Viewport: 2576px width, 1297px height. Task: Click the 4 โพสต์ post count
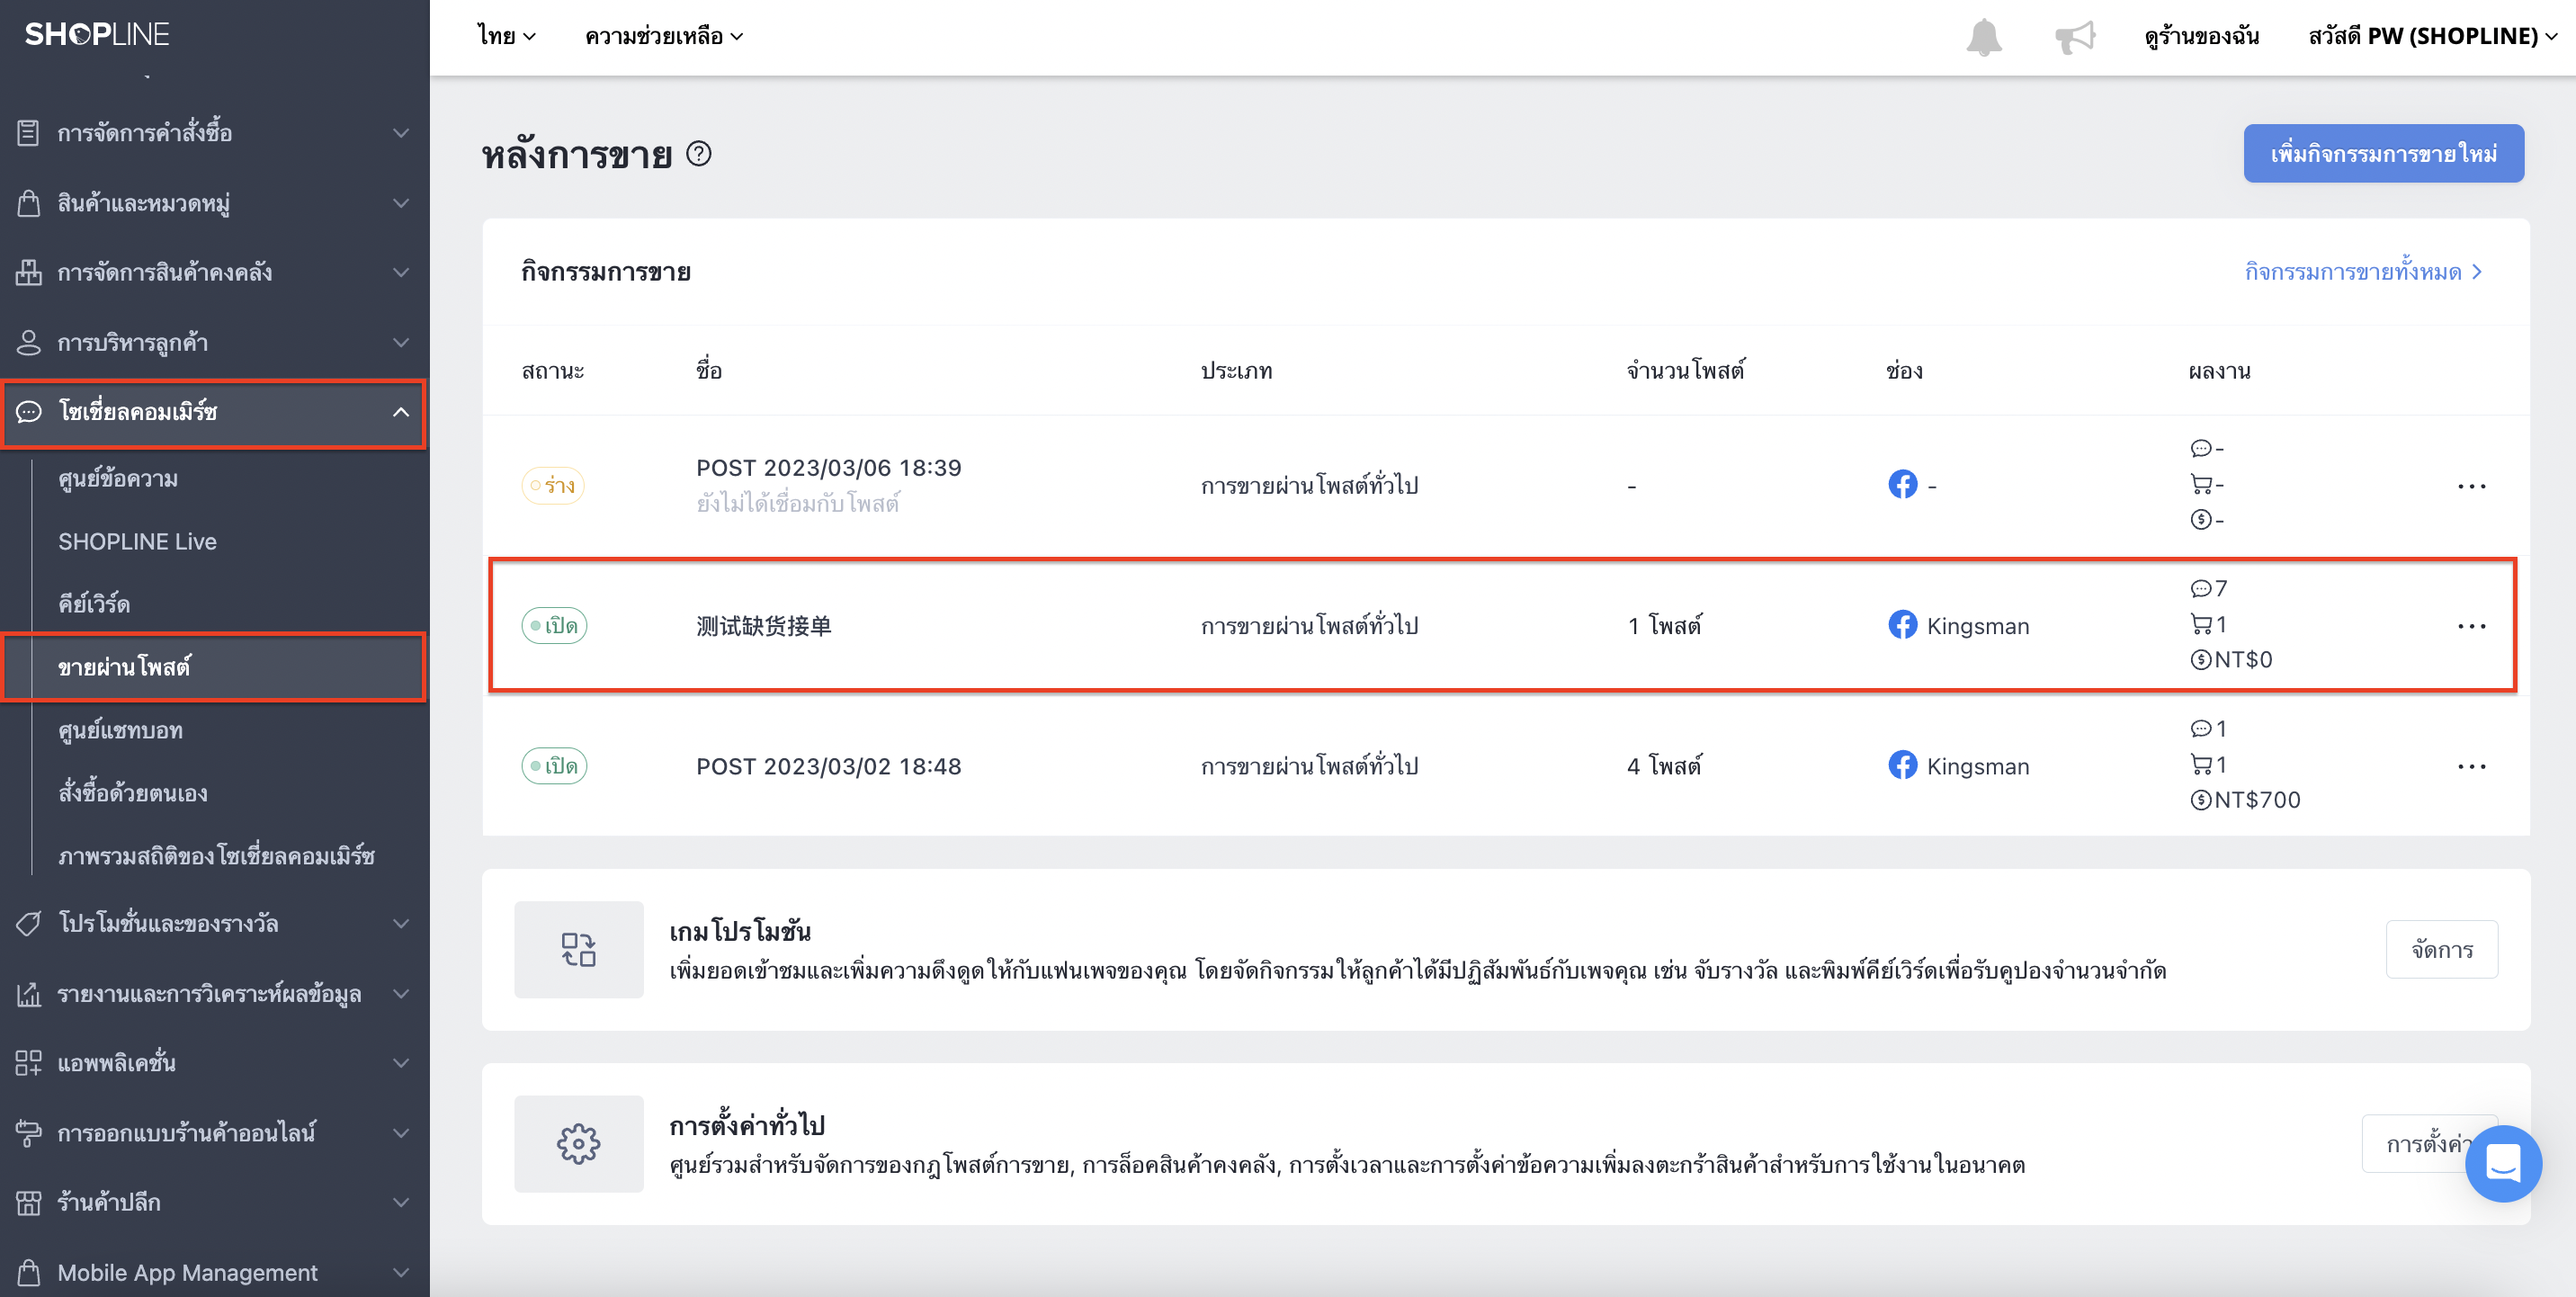coord(1664,766)
